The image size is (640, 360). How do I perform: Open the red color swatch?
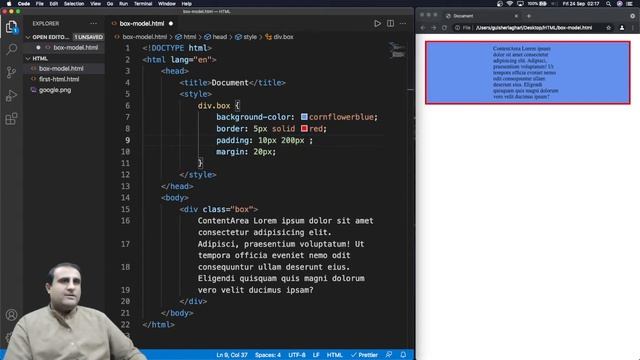tap(304, 129)
